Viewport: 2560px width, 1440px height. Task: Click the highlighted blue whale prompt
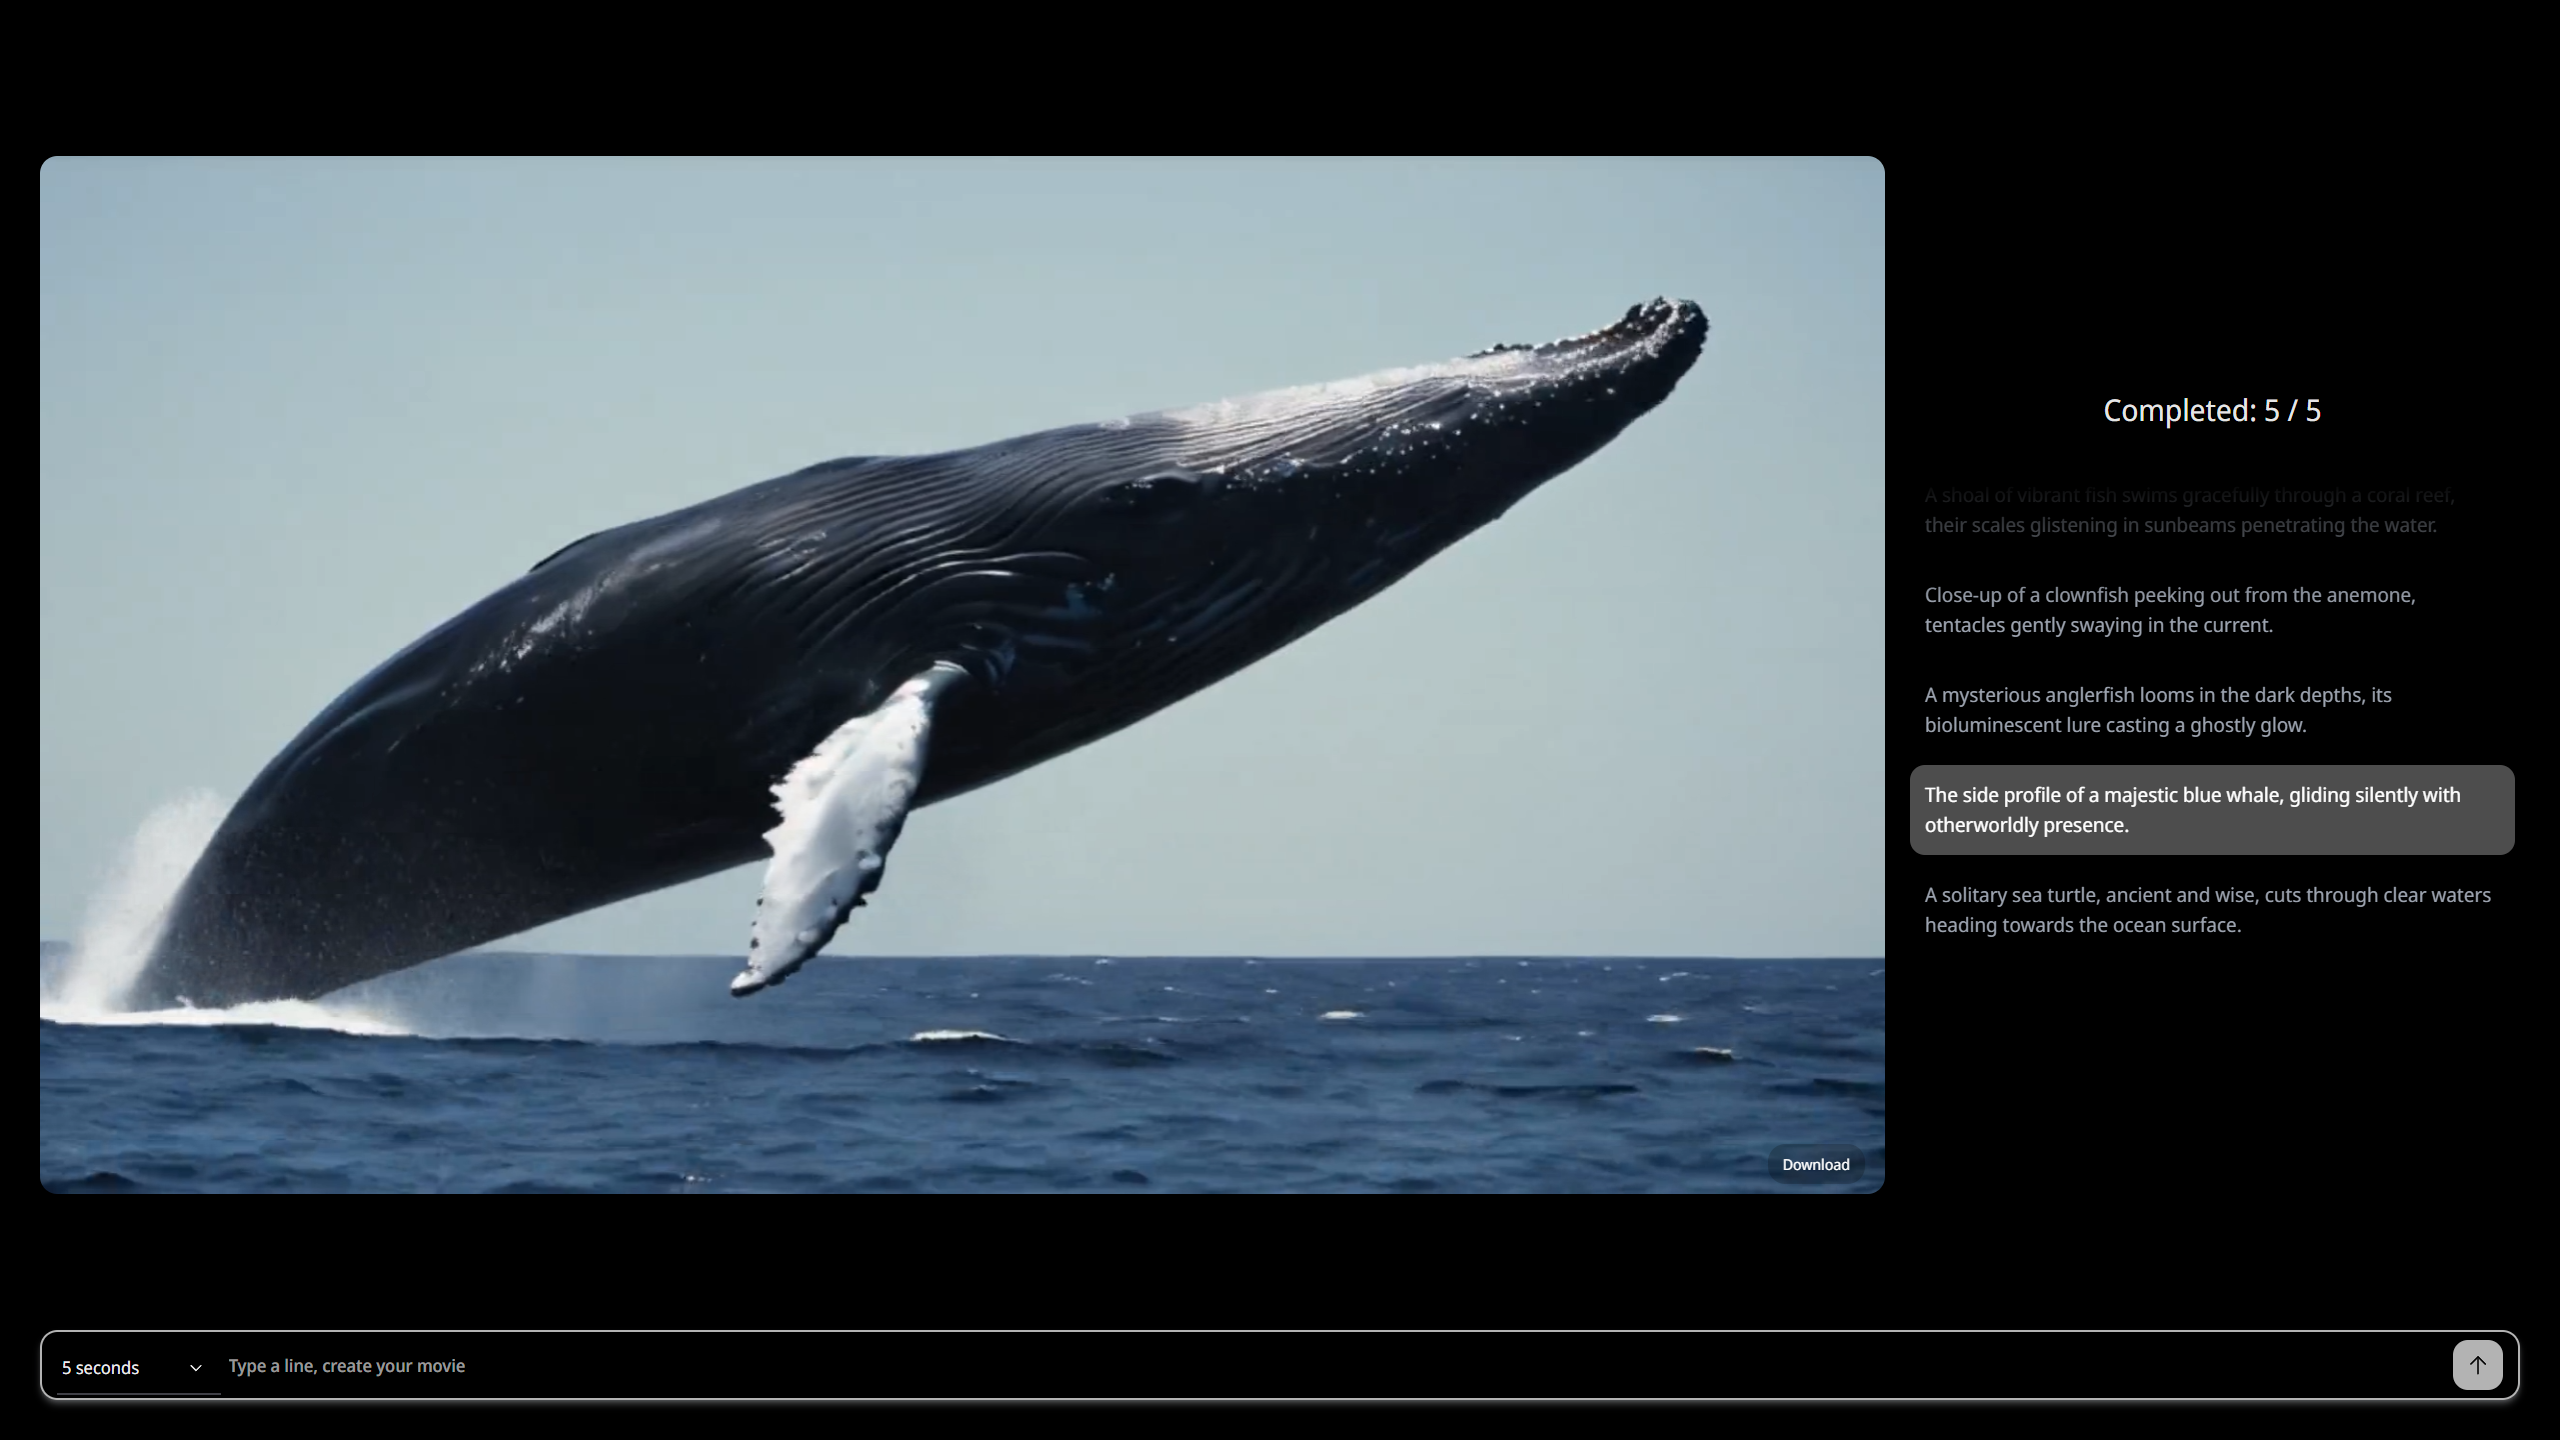(2210, 810)
